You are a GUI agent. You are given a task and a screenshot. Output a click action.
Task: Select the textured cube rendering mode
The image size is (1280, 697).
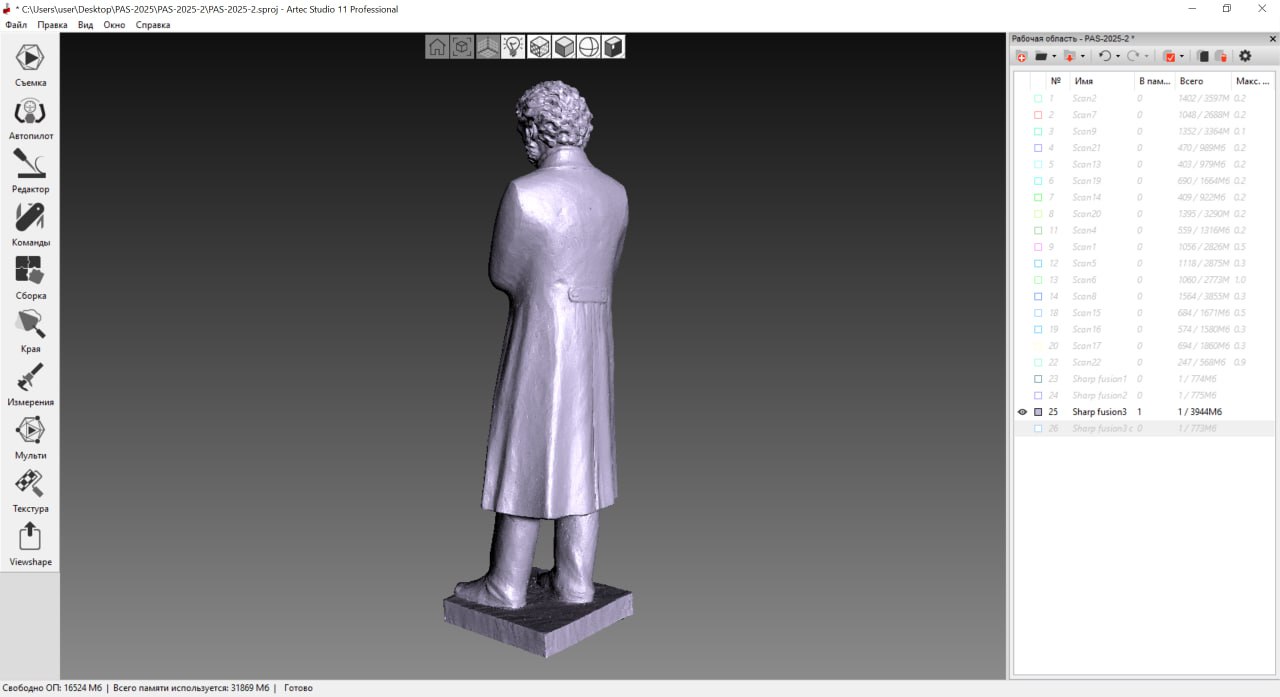[539, 47]
